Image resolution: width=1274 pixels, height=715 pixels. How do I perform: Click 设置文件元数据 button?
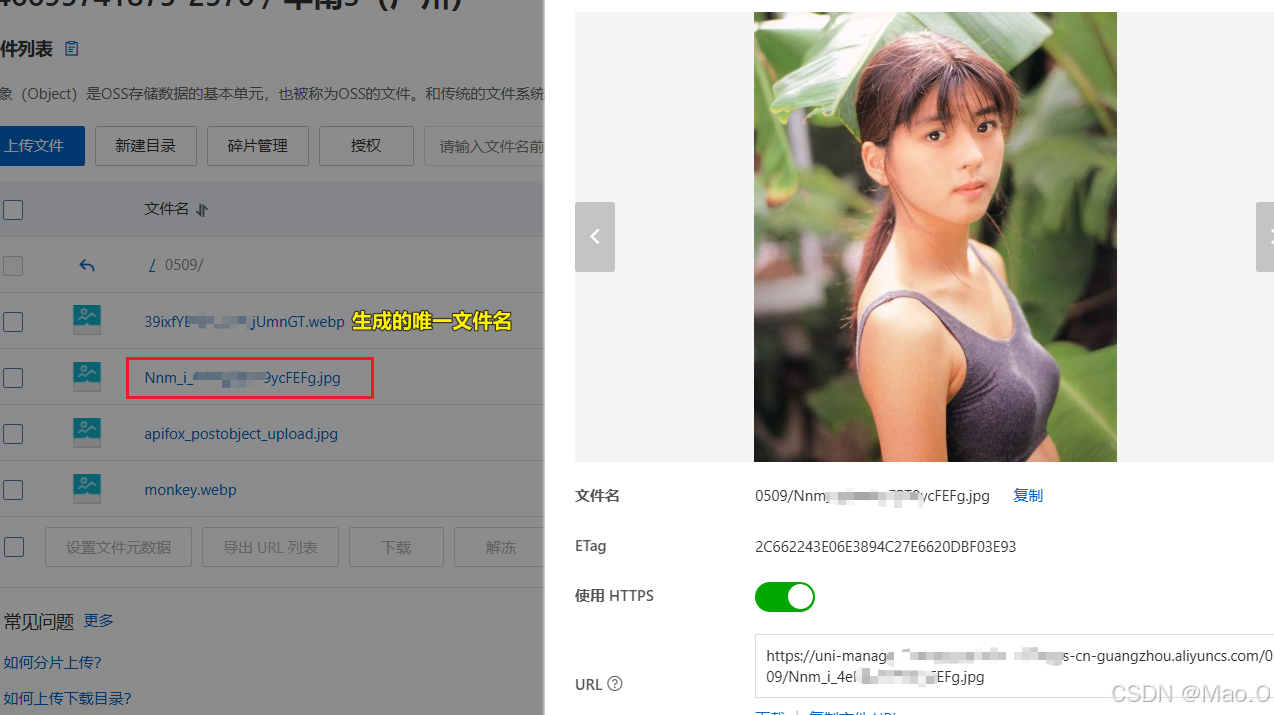pos(119,547)
